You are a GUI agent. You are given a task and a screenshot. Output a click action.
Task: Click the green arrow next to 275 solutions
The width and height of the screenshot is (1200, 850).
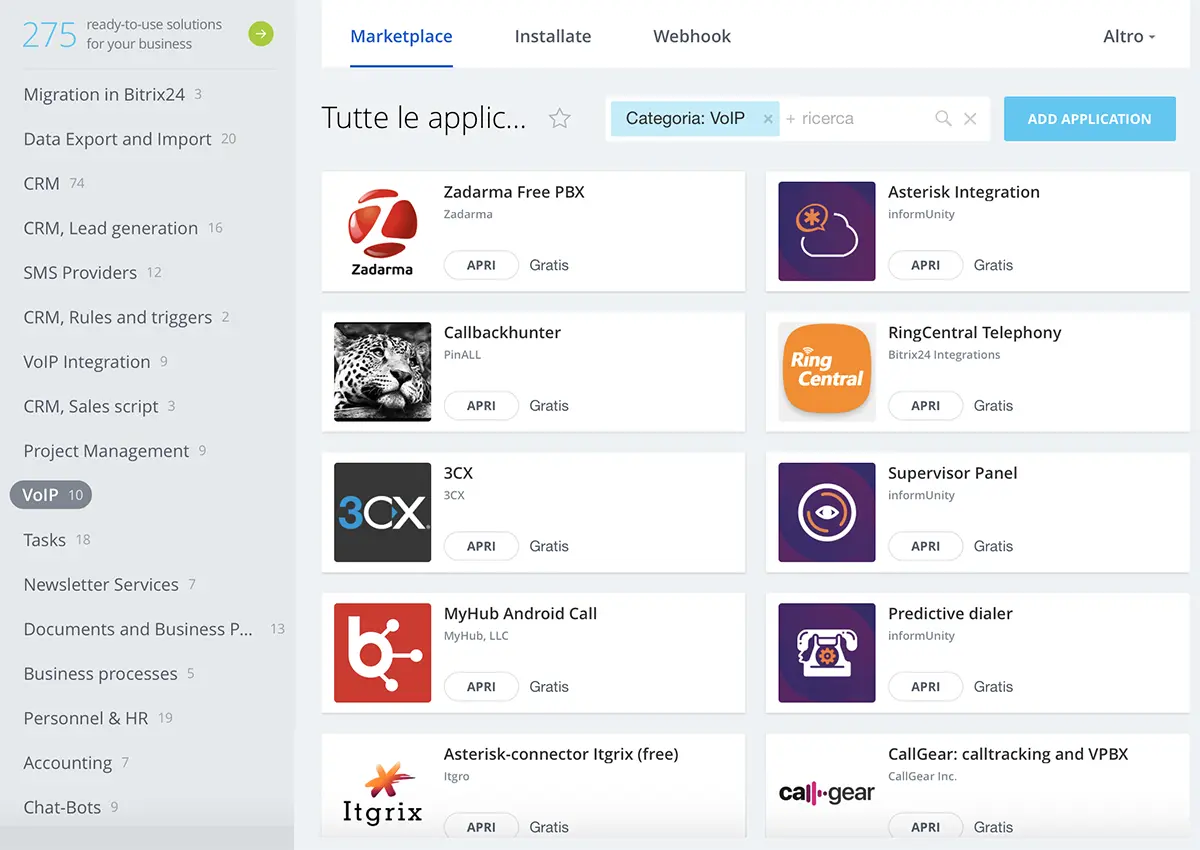(261, 34)
